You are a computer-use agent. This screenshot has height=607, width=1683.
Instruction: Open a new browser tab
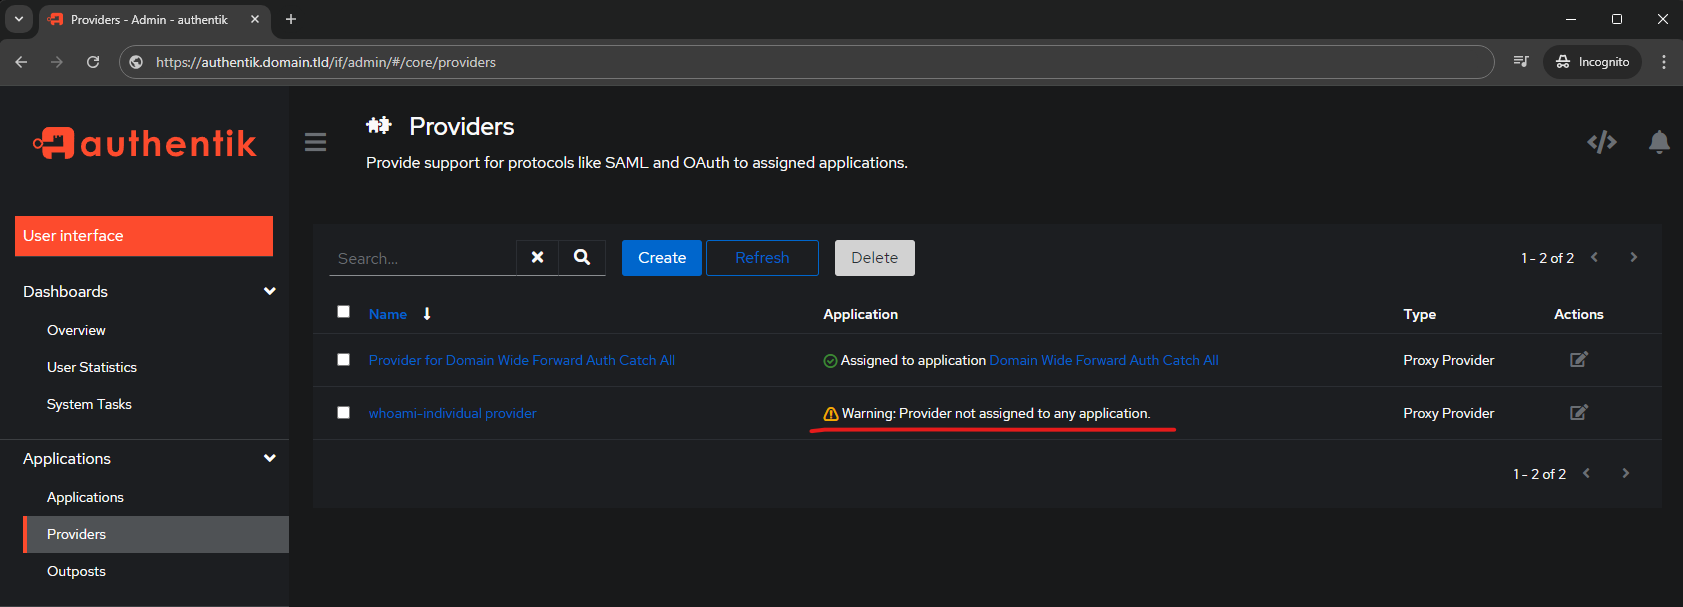291,19
